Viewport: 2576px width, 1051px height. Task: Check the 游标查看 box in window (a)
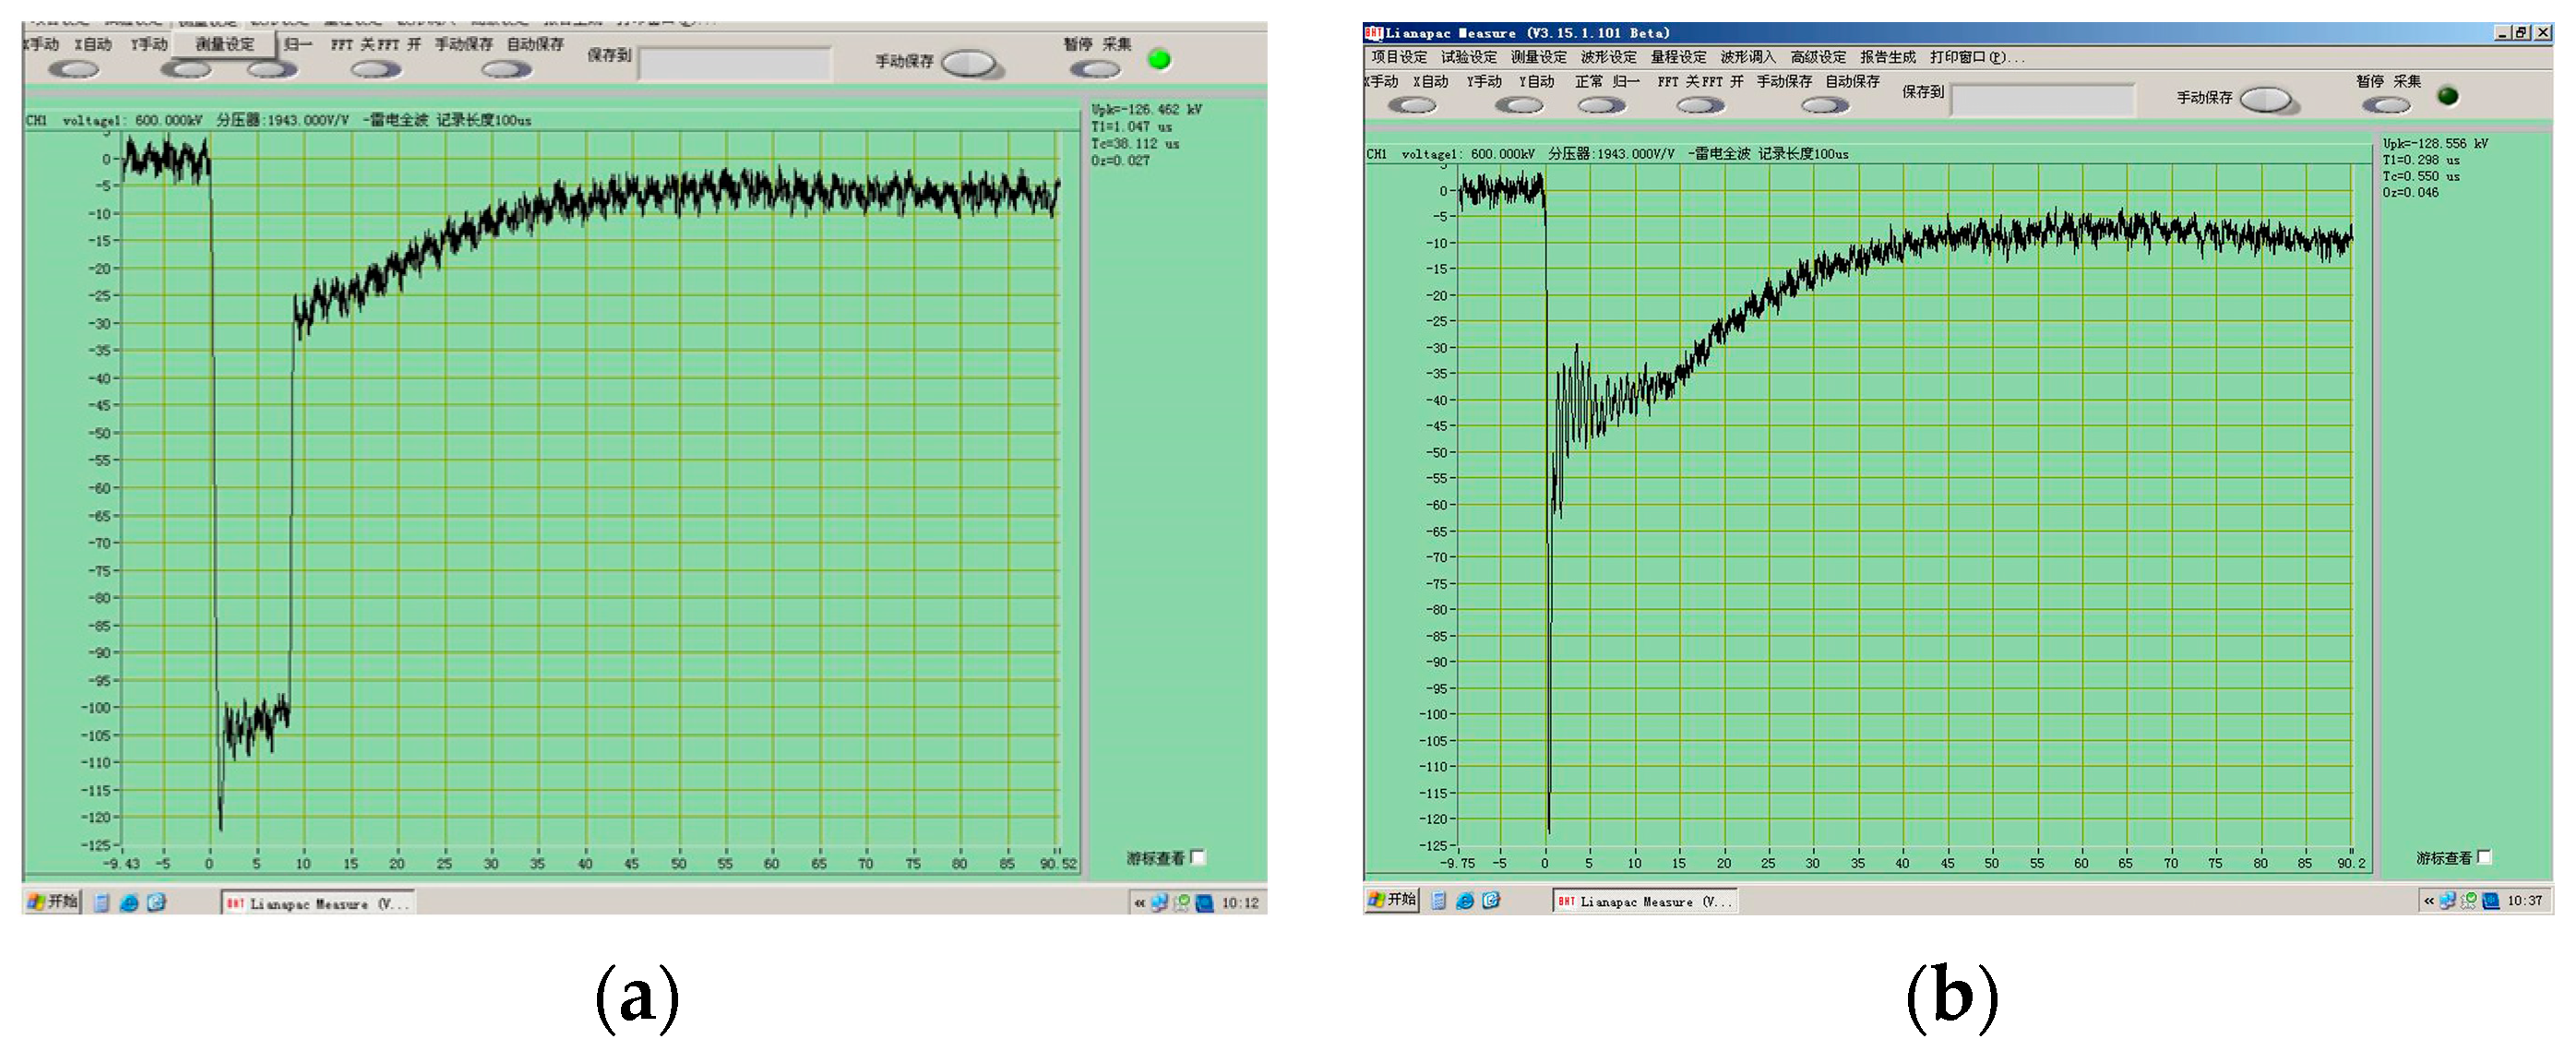[1197, 857]
